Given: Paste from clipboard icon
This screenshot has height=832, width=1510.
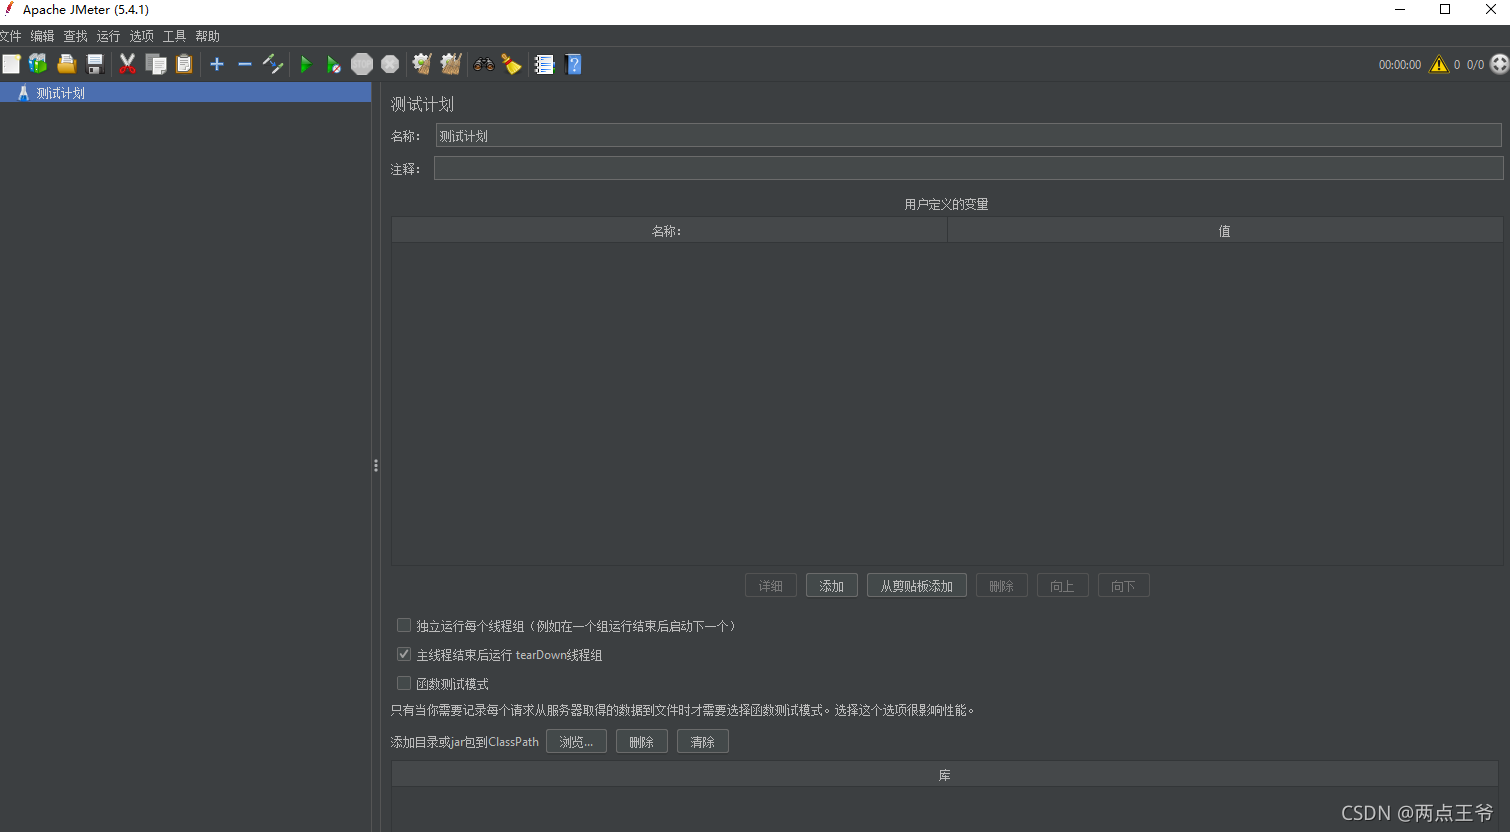Looking at the screenshot, I should [x=184, y=64].
